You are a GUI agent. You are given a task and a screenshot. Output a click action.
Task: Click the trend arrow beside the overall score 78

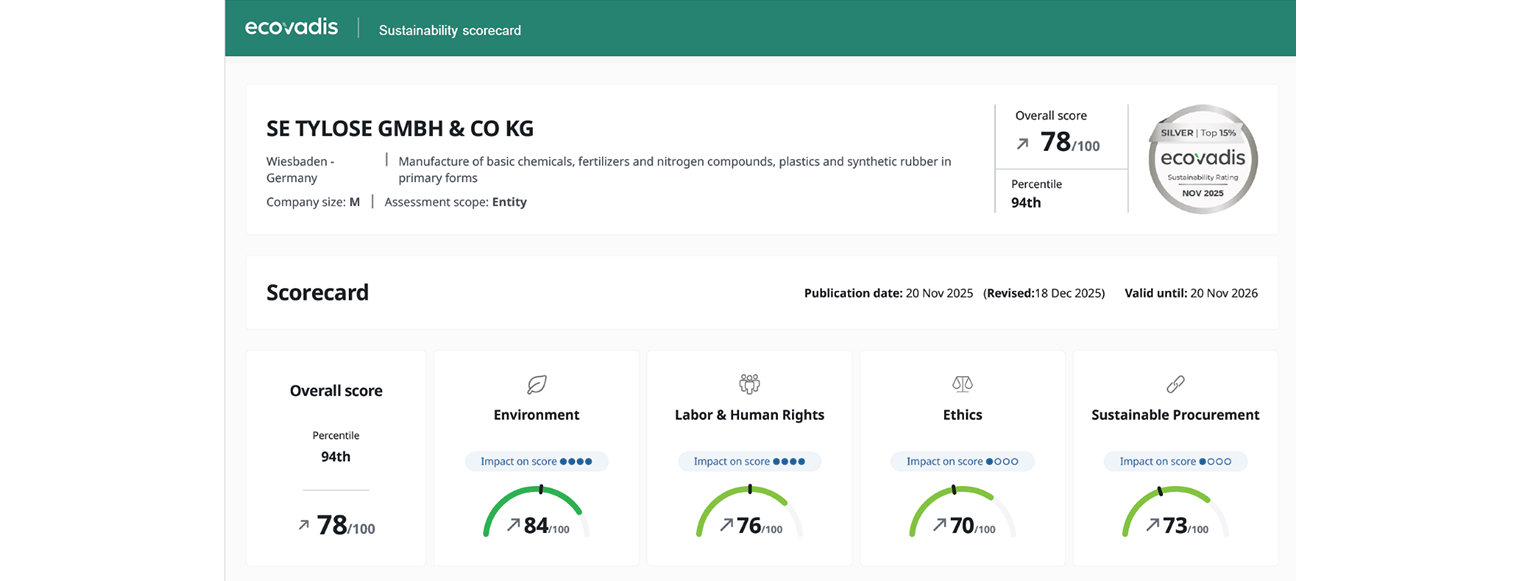(x=1021, y=143)
